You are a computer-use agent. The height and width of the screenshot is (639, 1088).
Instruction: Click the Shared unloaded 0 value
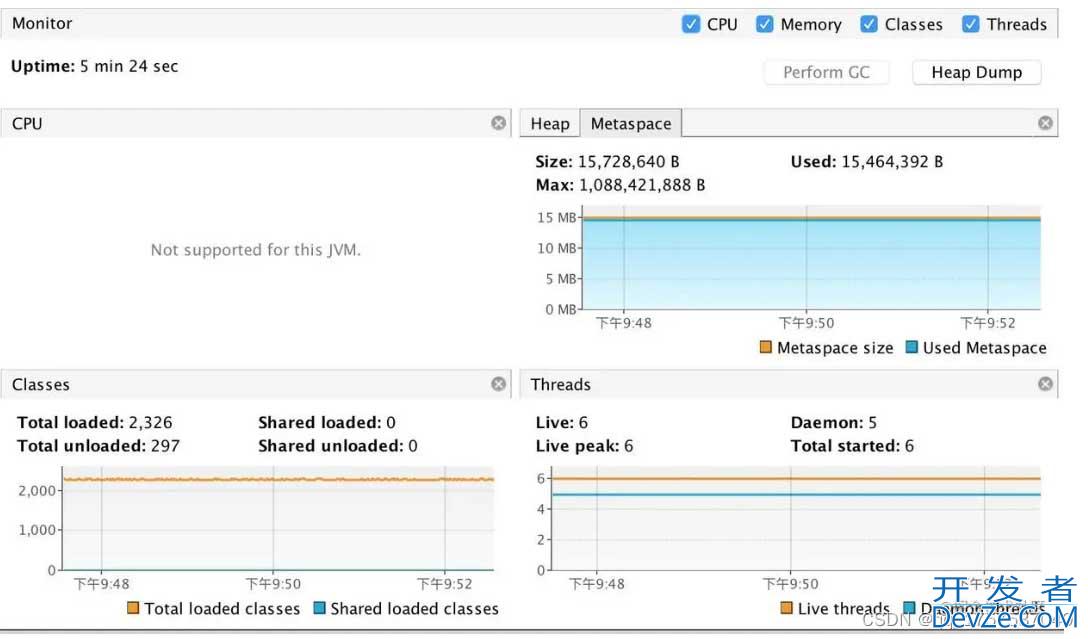click(x=413, y=445)
